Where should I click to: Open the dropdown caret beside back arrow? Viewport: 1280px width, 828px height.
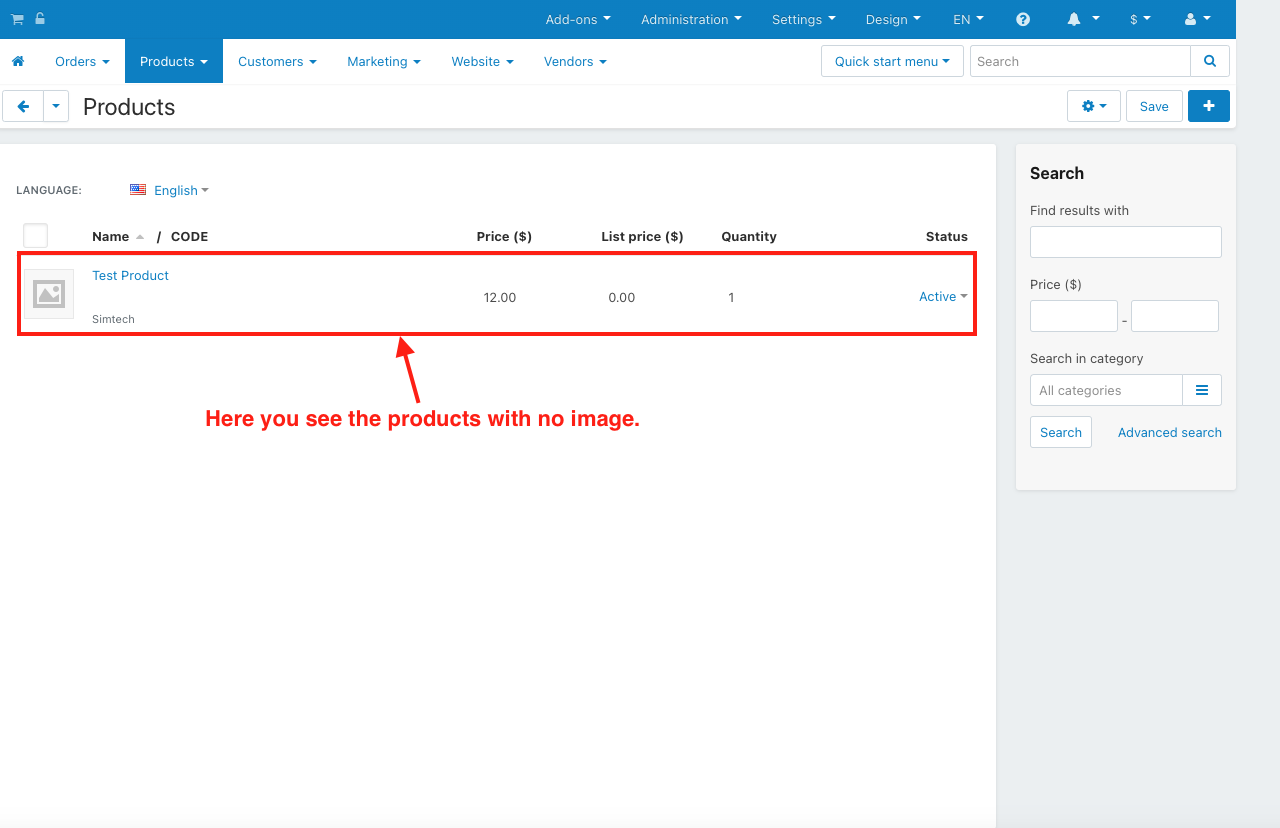[x=56, y=106]
